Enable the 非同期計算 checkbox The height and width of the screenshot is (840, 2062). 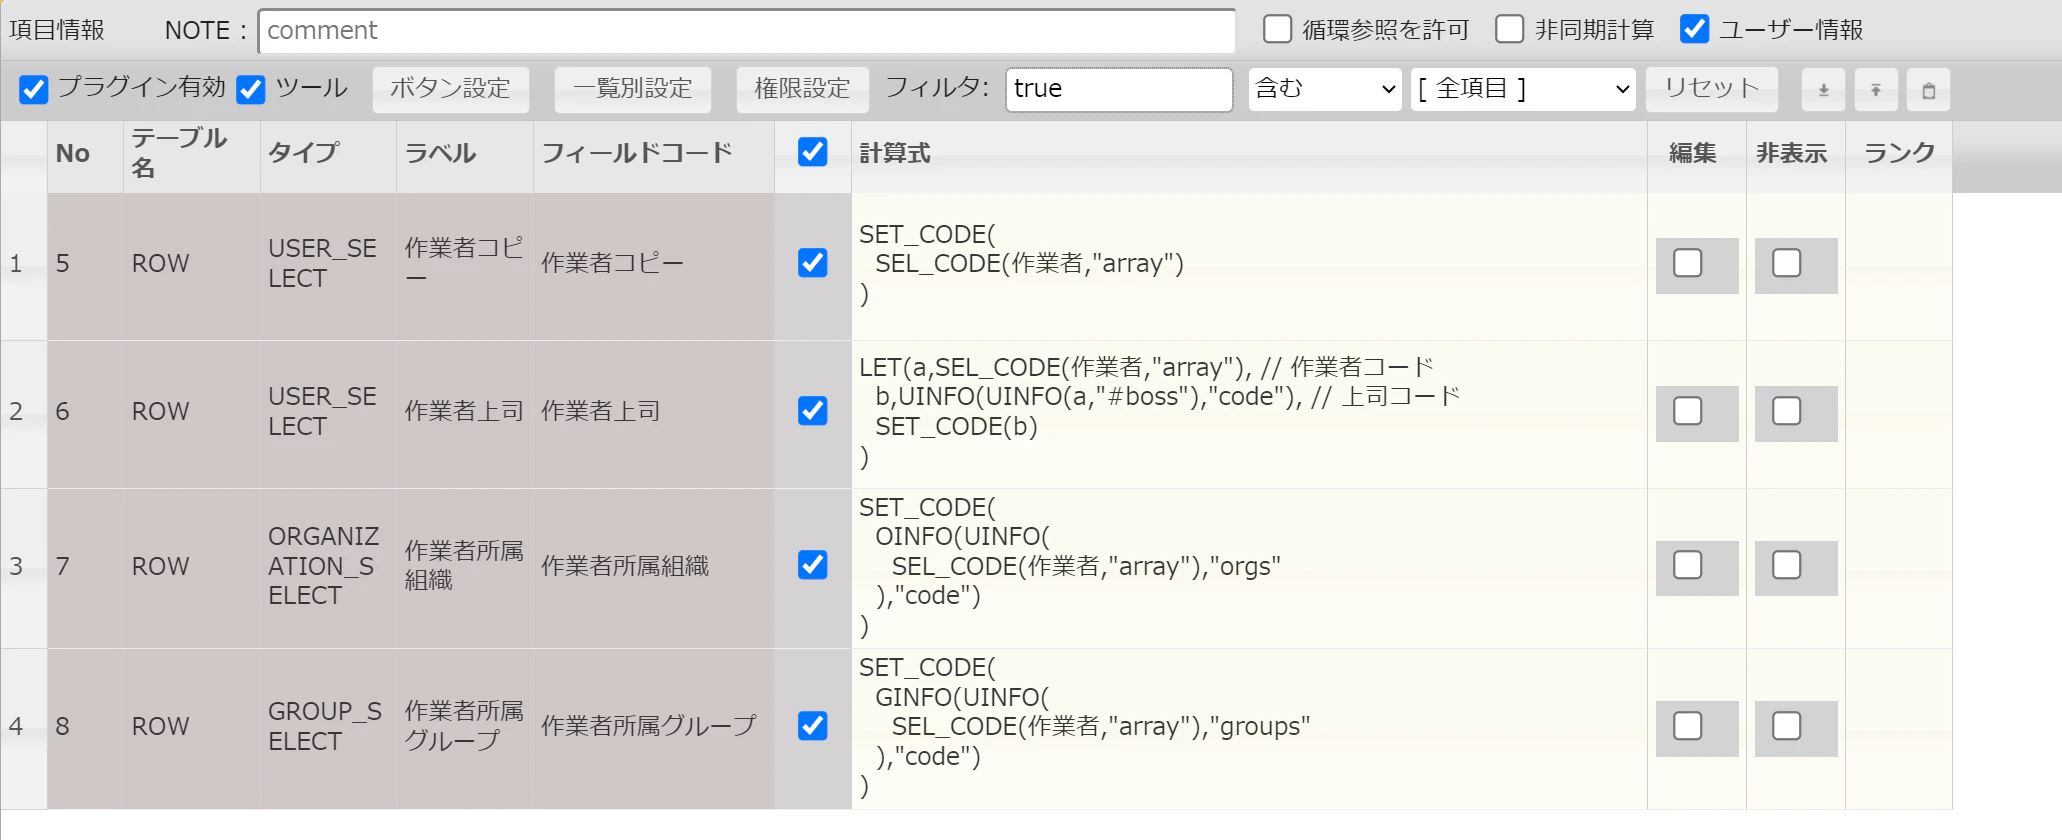(1509, 29)
